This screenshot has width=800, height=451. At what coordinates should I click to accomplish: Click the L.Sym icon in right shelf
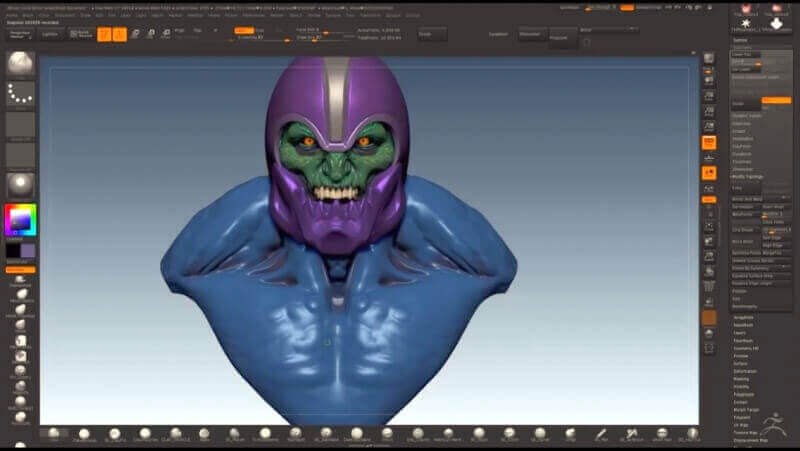tap(709, 189)
